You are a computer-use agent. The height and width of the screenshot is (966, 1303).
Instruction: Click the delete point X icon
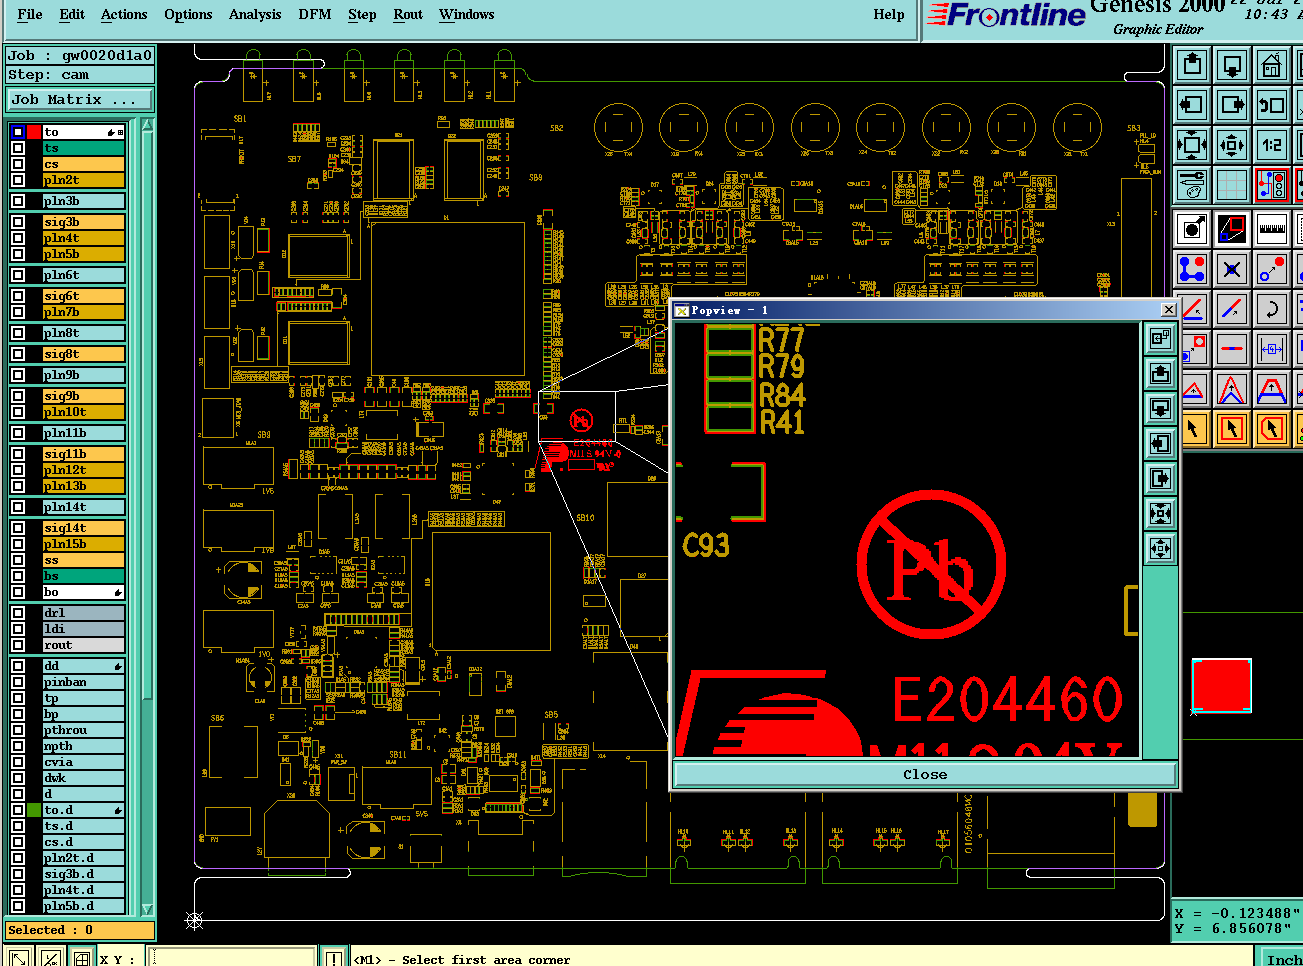click(x=1232, y=269)
